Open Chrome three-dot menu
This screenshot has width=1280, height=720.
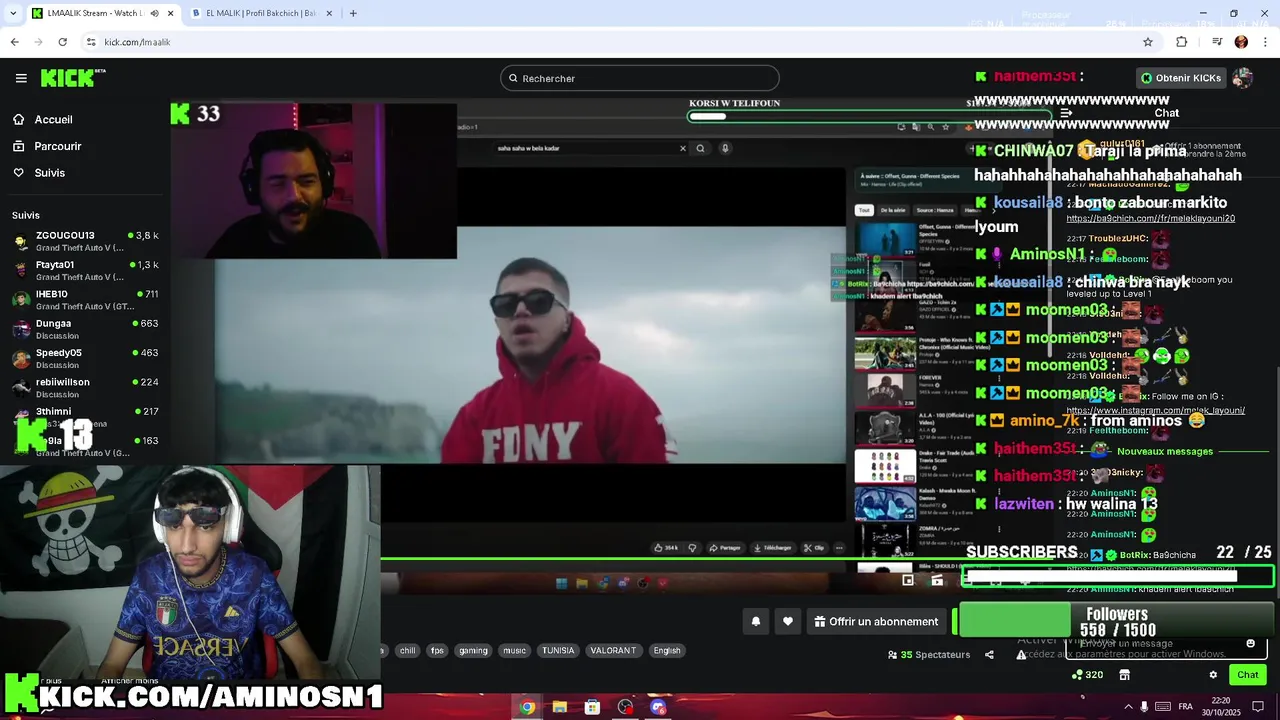point(1266,42)
